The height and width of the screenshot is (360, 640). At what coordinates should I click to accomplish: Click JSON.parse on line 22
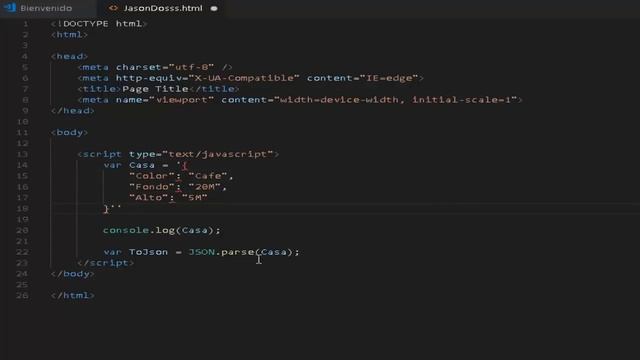pyautogui.click(x=221, y=252)
